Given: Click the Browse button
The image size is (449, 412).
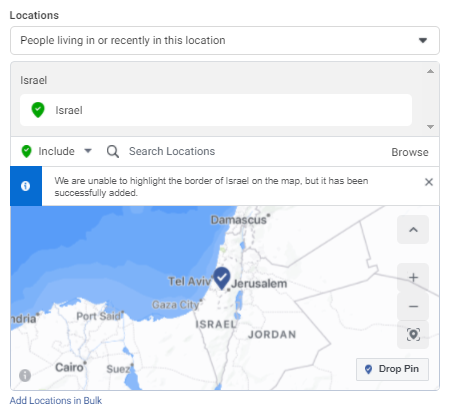Looking at the screenshot, I should [x=410, y=152].
